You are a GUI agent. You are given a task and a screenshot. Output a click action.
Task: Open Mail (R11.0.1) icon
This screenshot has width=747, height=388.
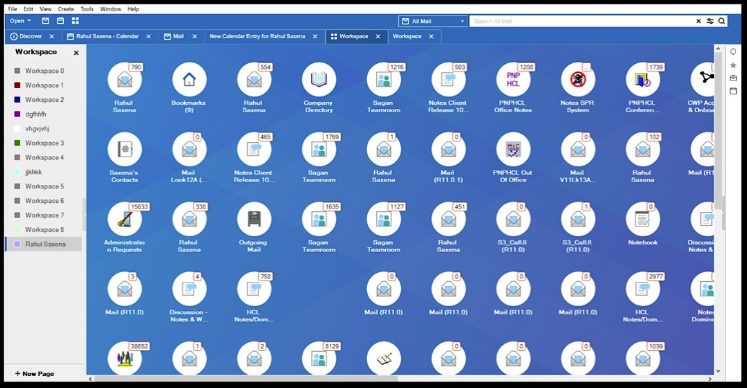pyautogui.click(x=448, y=149)
